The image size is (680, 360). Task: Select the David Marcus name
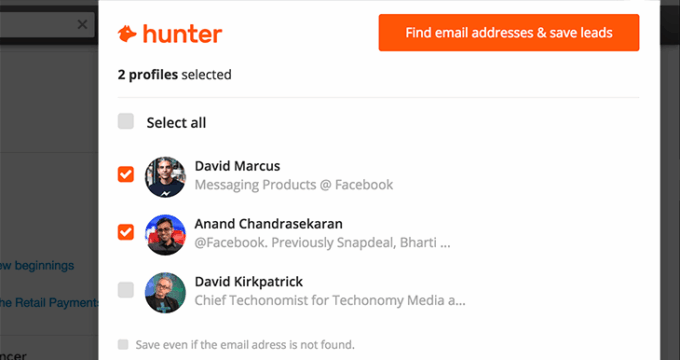pyautogui.click(x=237, y=166)
